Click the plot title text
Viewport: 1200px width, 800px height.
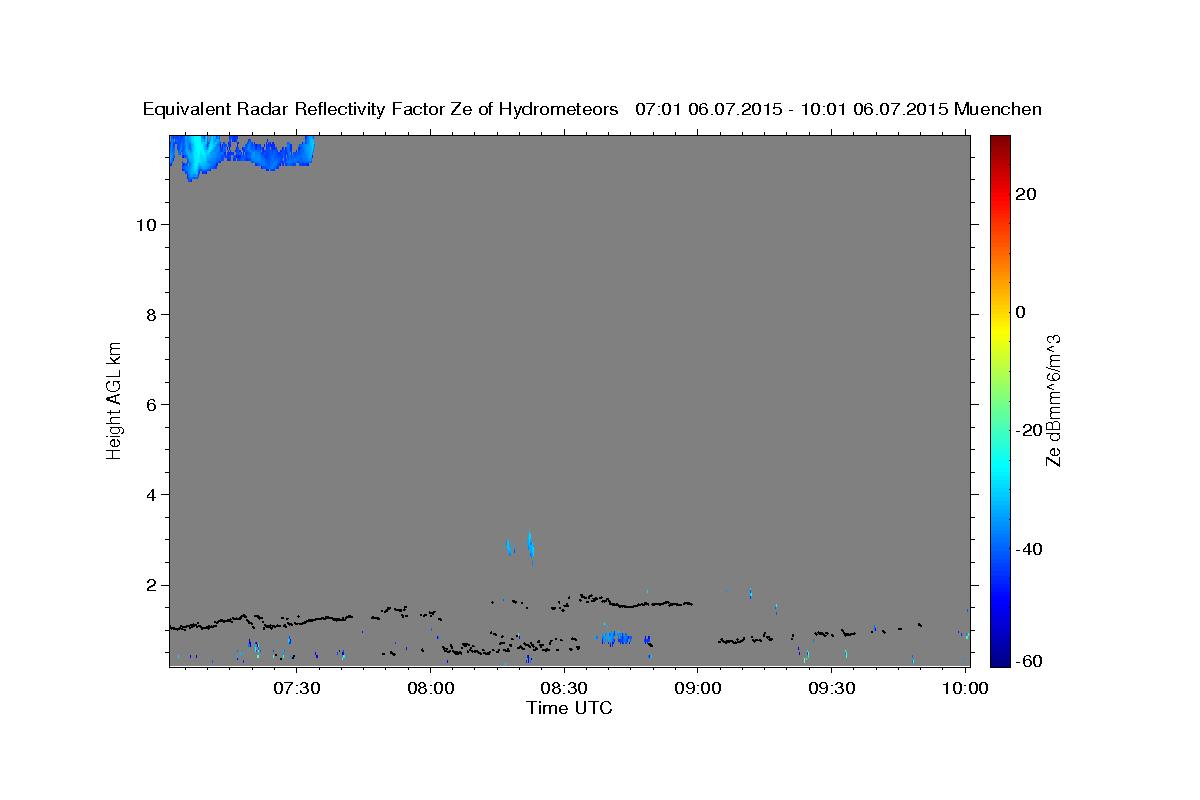coord(593,109)
